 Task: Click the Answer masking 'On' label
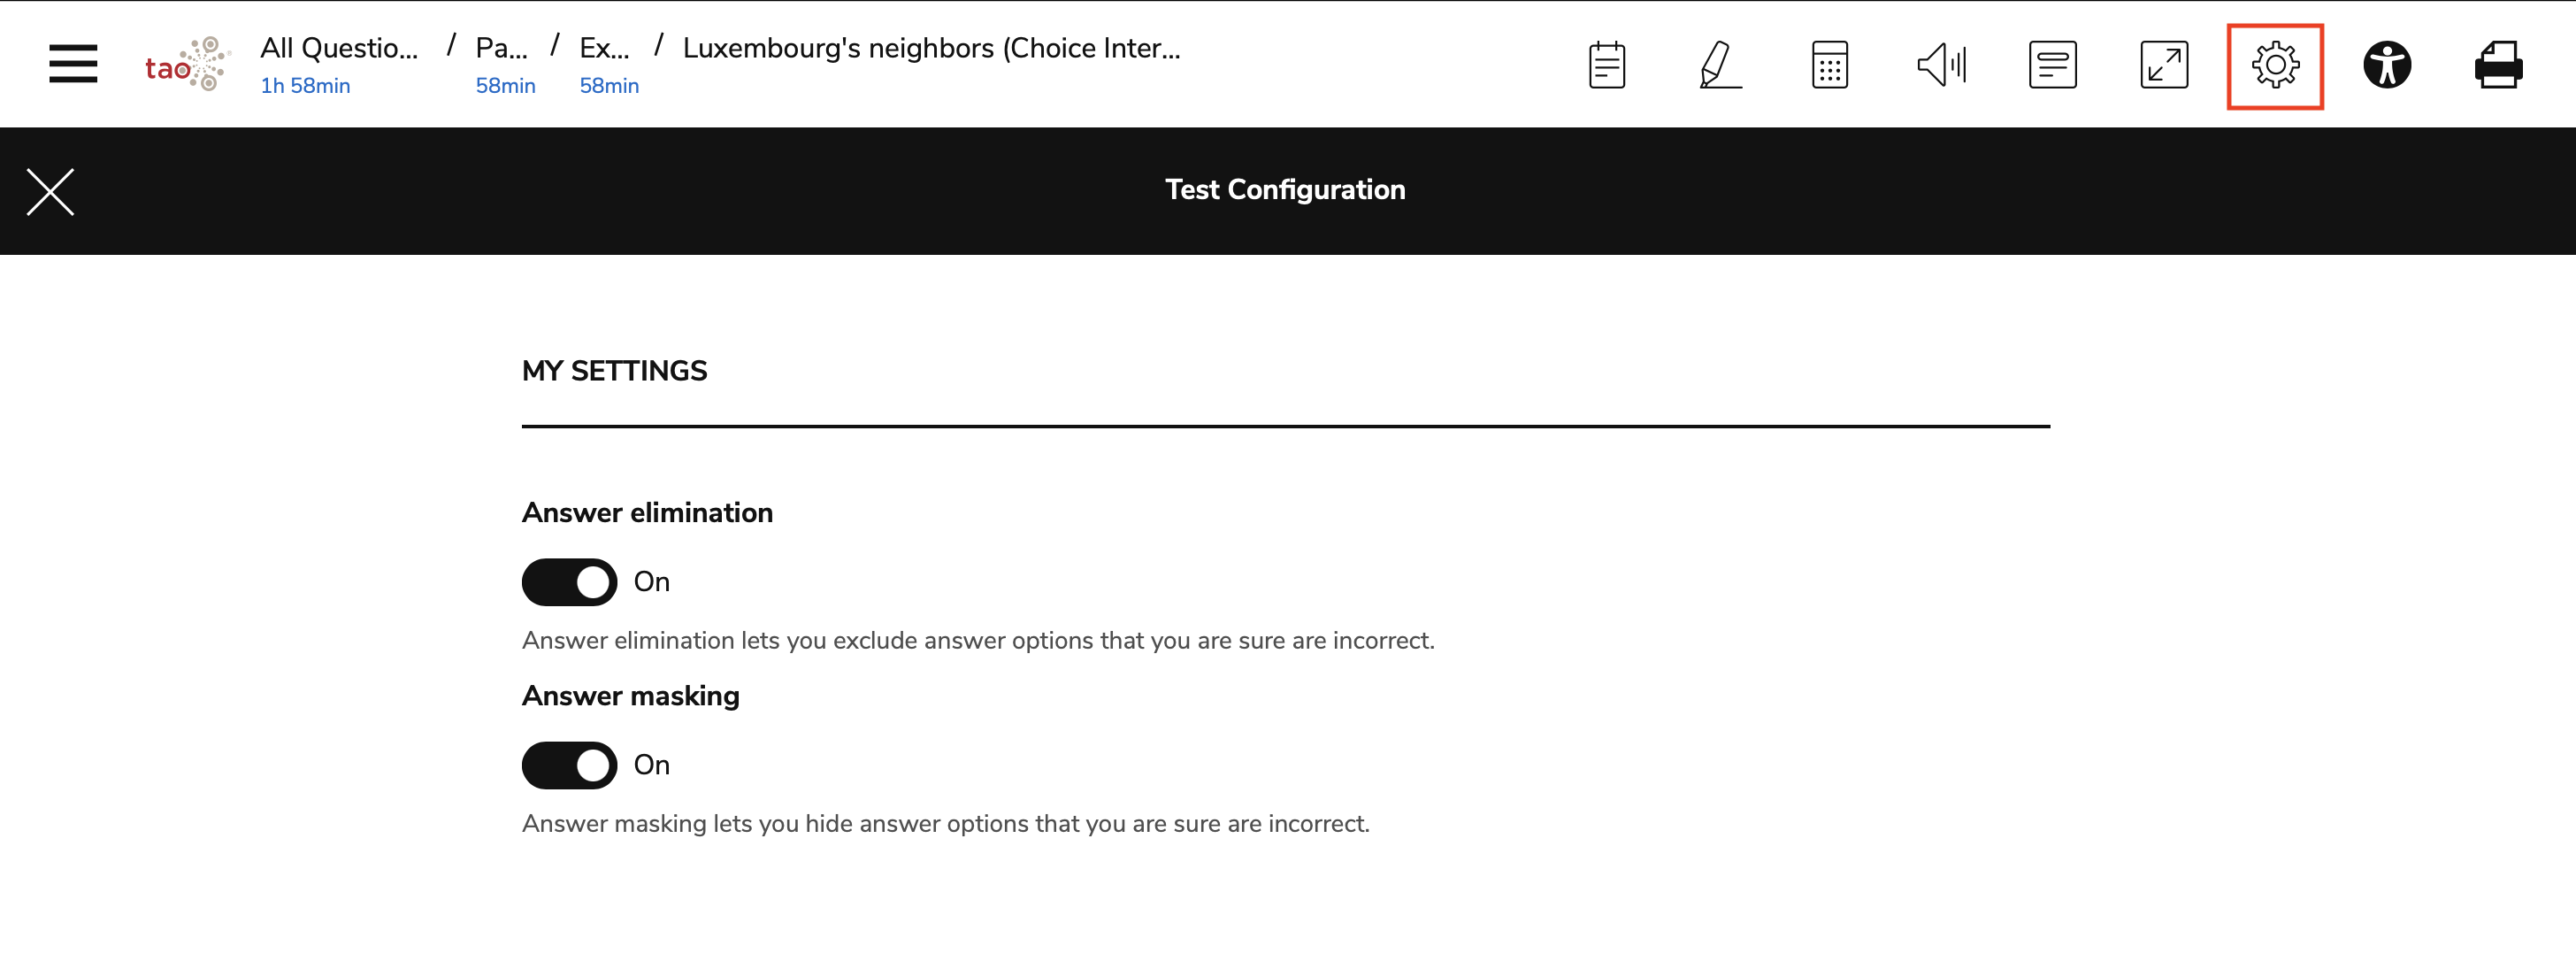click(652, 765)
